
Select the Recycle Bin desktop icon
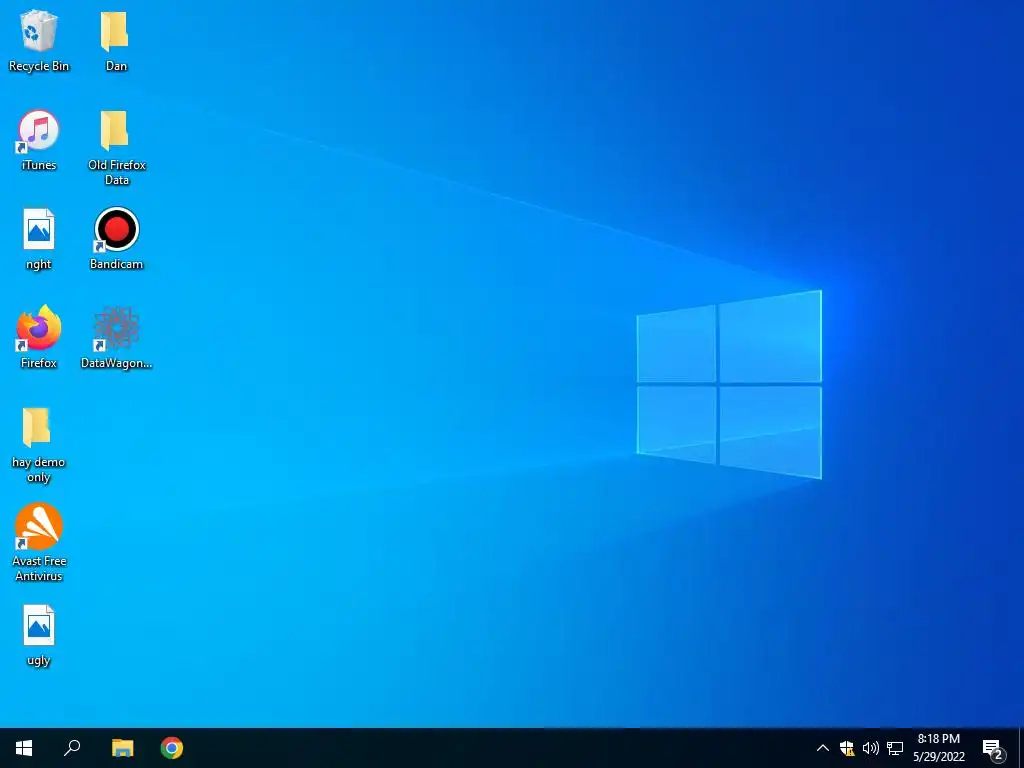coord(39,40)
